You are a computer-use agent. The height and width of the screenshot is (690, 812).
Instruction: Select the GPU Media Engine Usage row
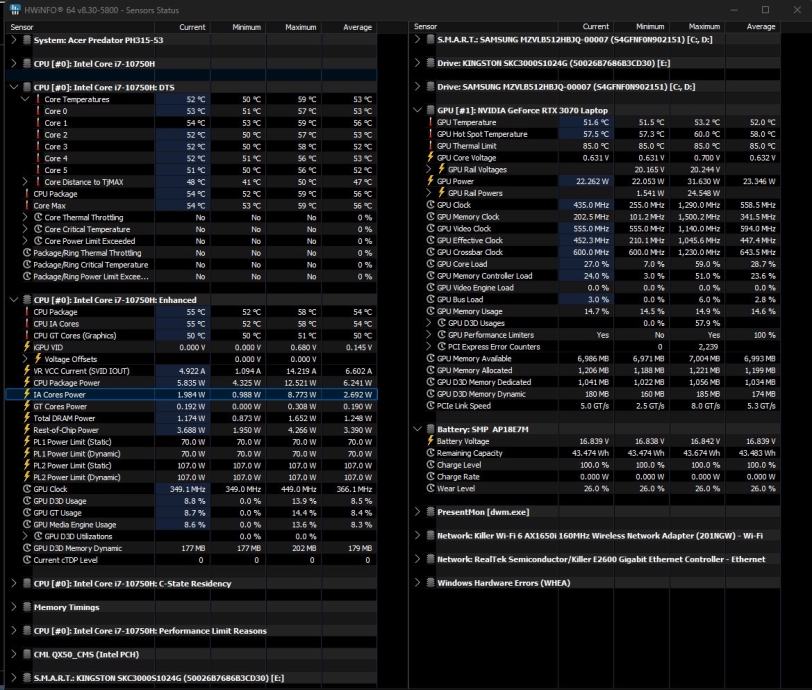click(x=191, y=525)
